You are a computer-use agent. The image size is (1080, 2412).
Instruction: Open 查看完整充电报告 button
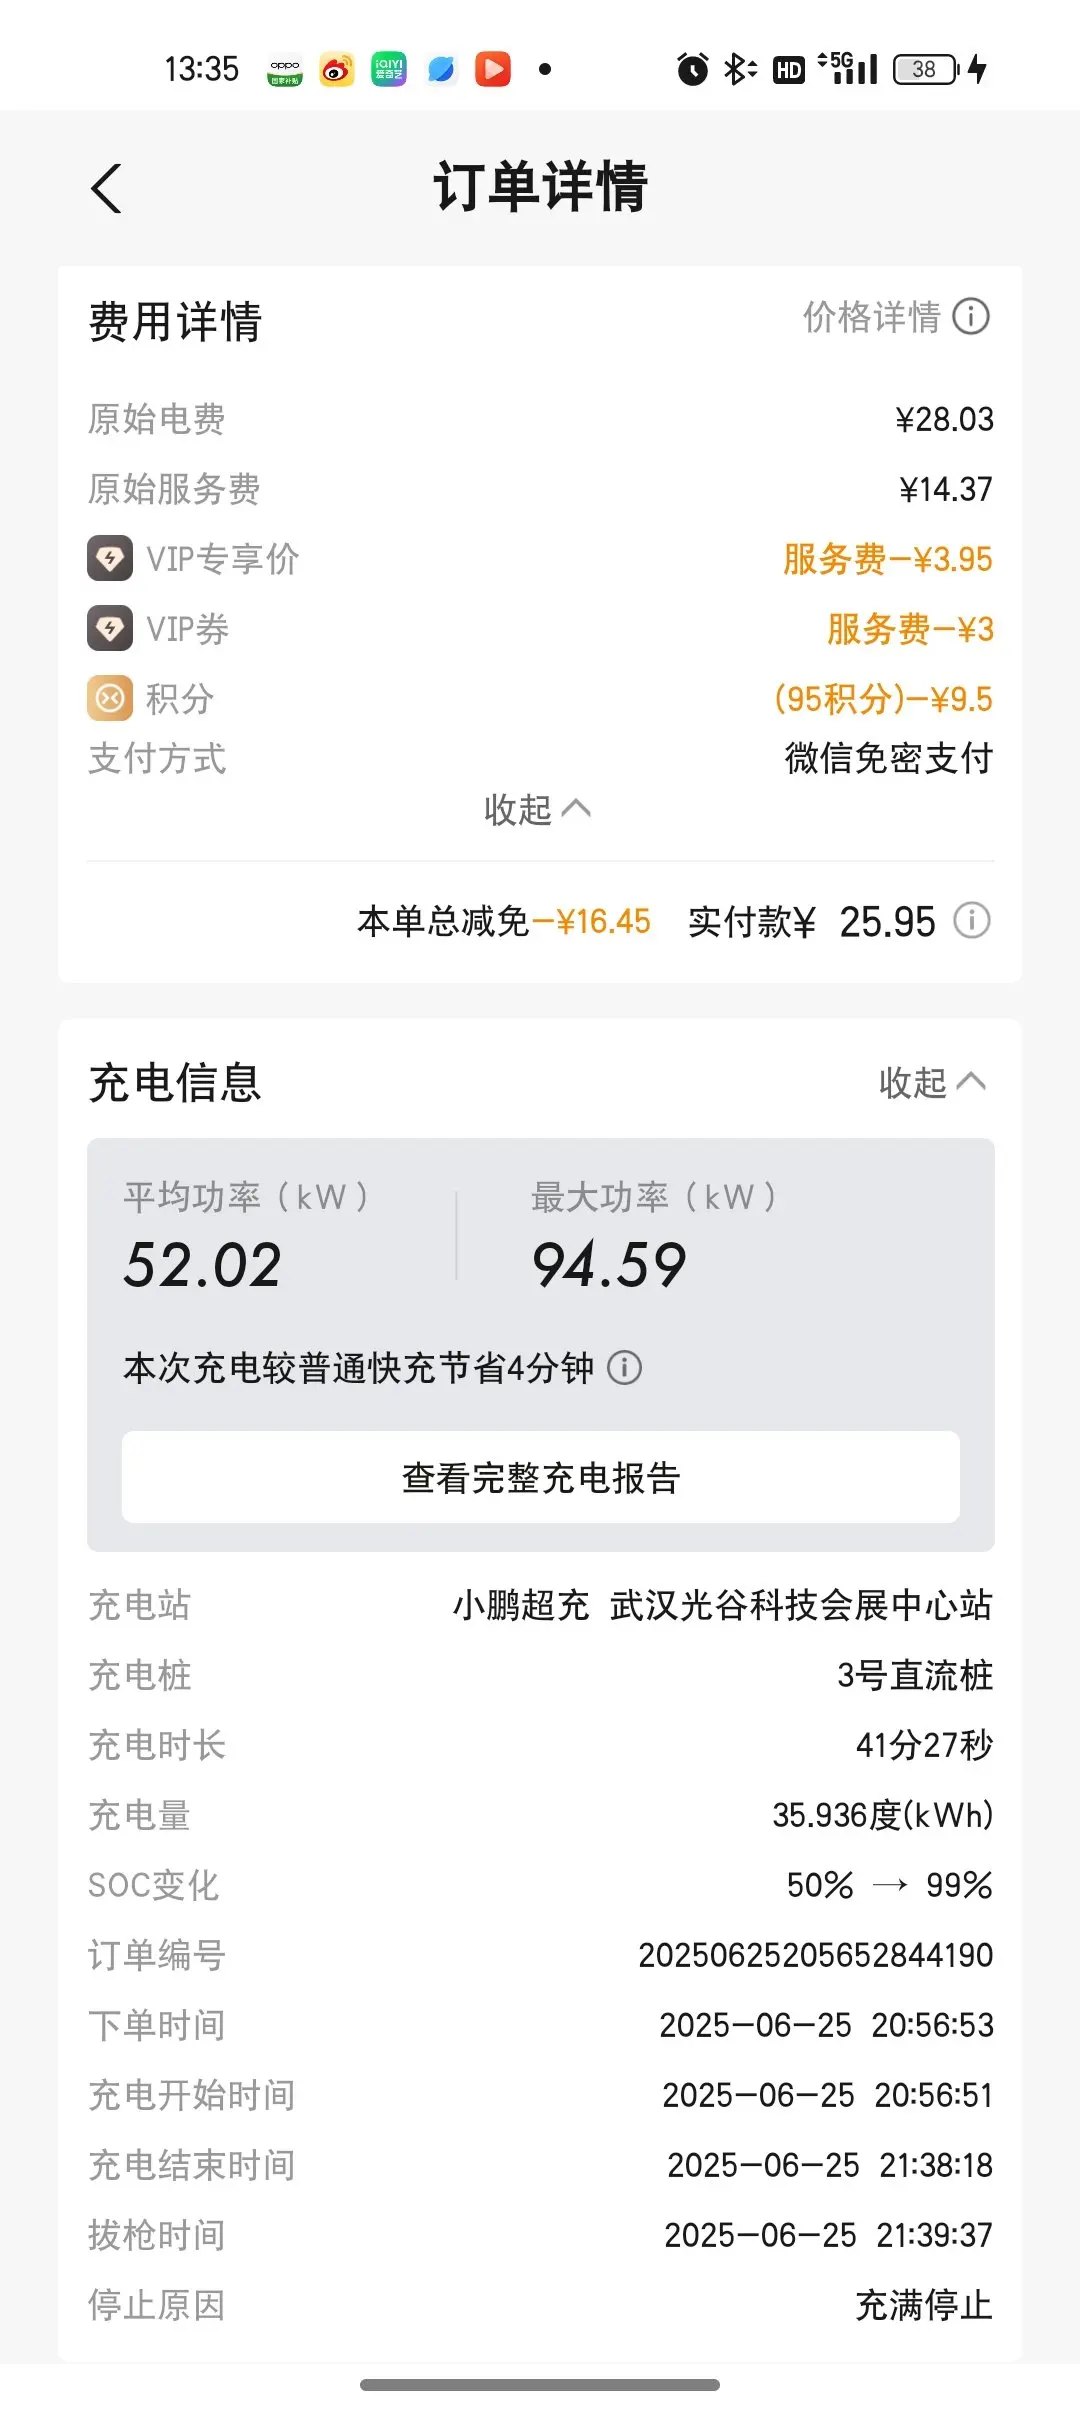coord(541,1477)
